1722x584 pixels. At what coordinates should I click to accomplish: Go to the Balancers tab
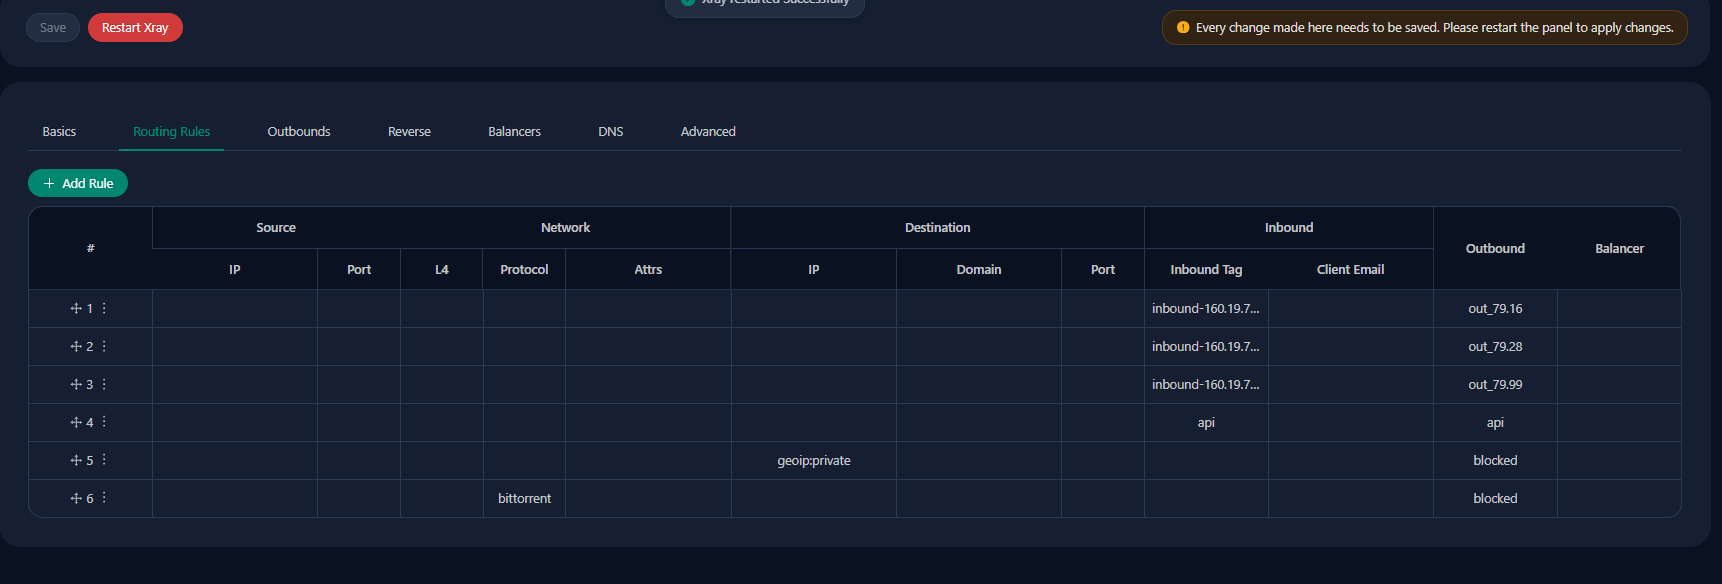coord(514,132)
